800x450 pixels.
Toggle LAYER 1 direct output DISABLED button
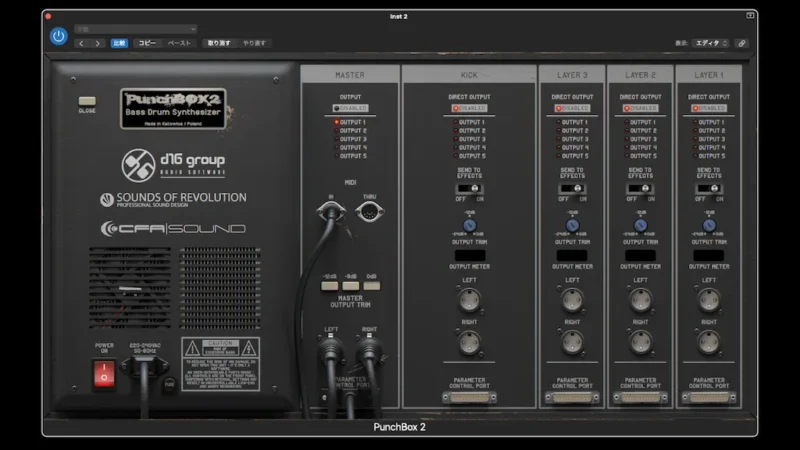tap(709, 108)
